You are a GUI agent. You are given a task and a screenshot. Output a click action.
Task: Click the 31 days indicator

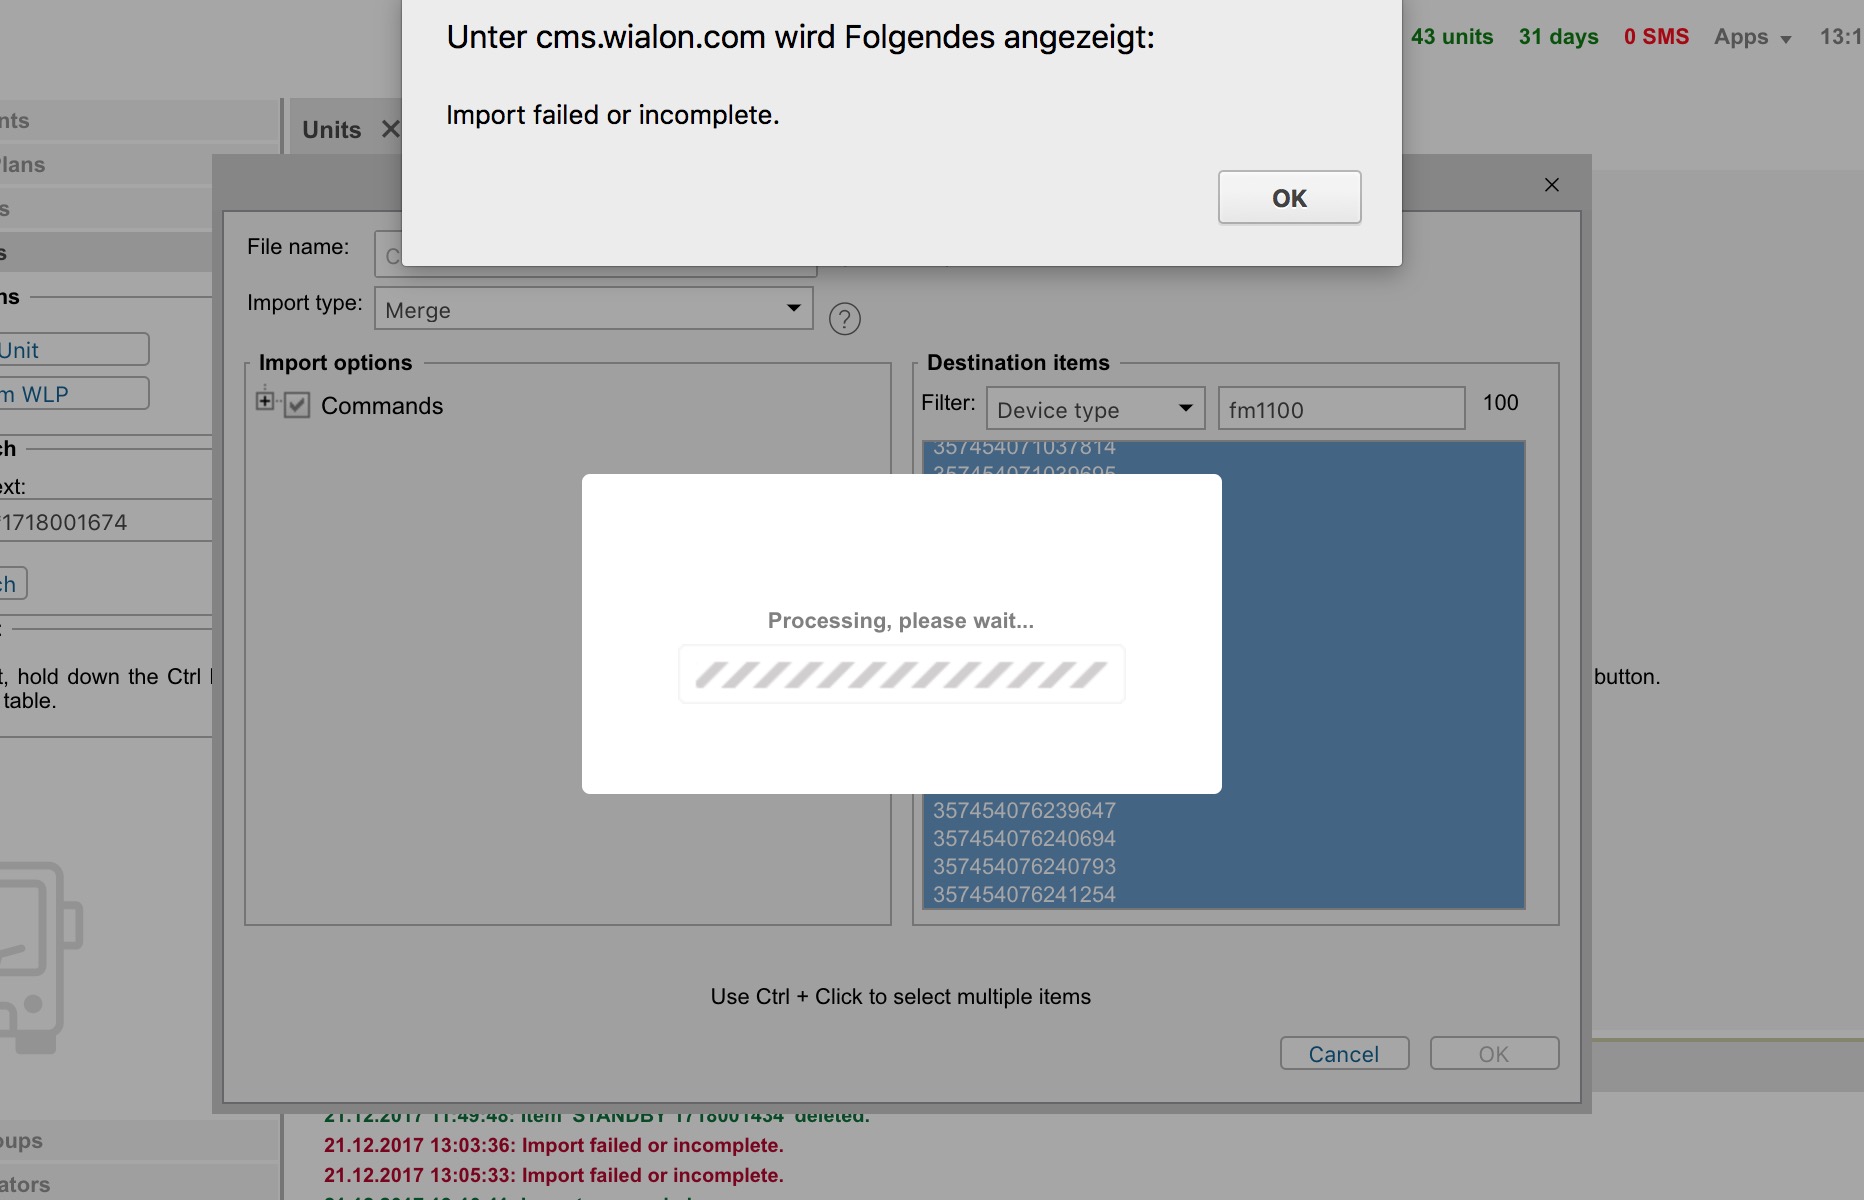(1558, 37)
